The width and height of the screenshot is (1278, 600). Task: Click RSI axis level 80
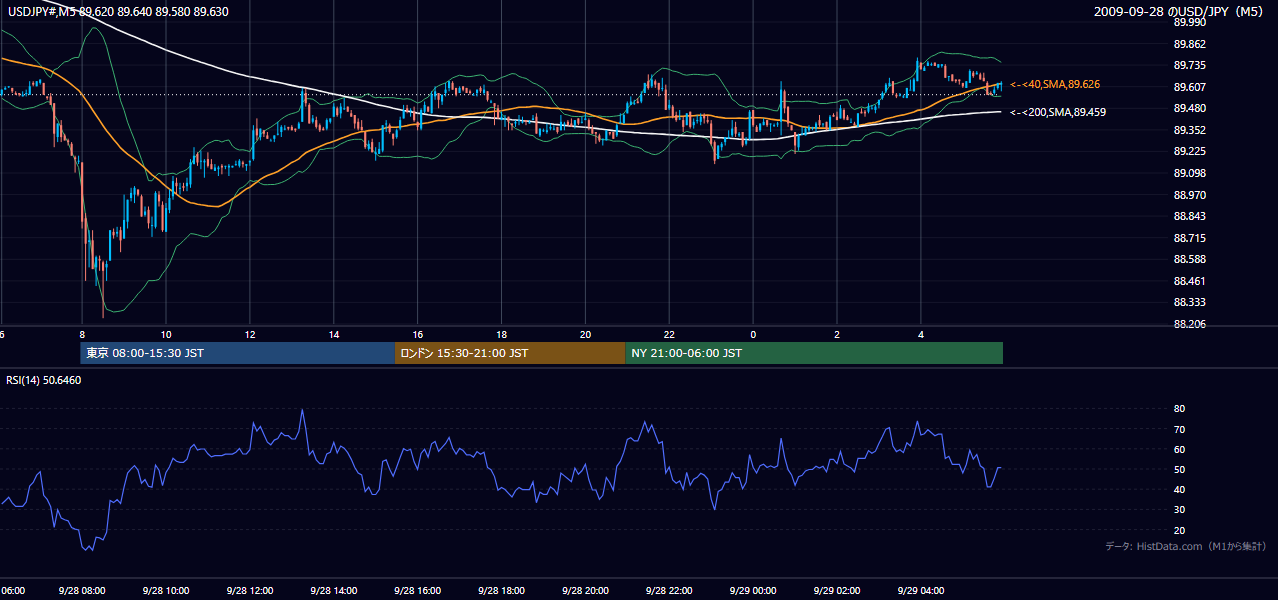pos(1179,409)
